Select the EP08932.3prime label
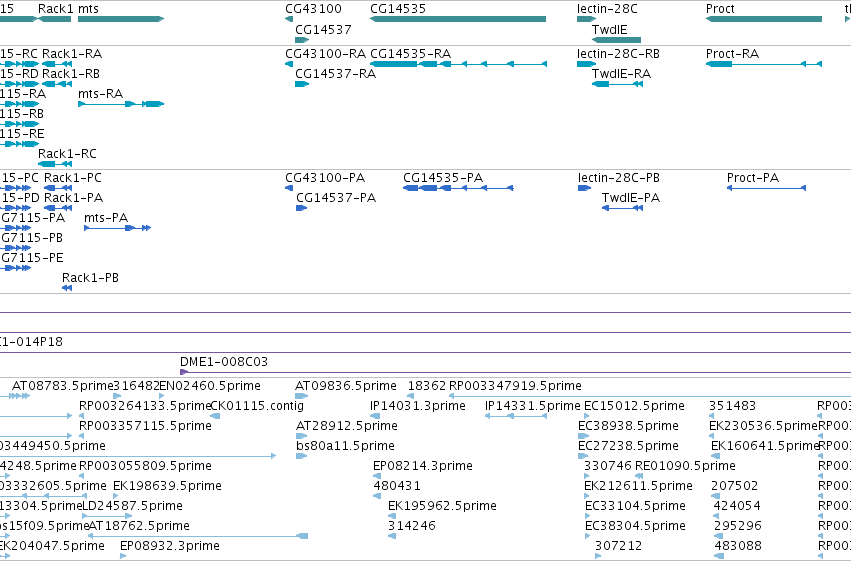Screen dimensions: 851x561 170,546
